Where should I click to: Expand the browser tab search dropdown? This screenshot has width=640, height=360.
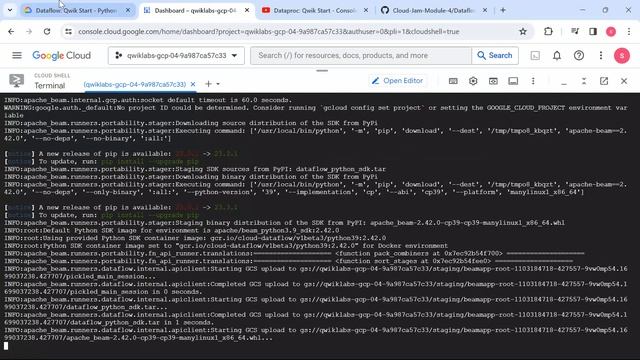[x=10, y=10]
